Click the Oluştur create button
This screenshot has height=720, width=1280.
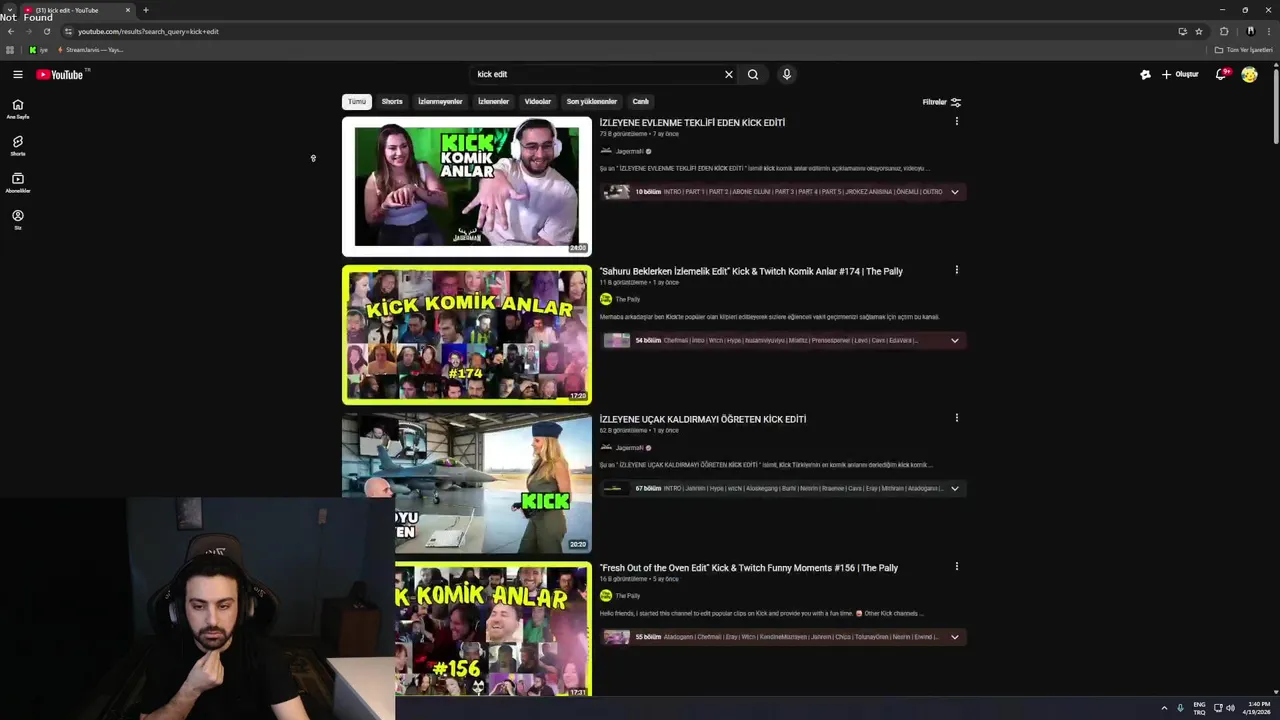pos(1180,74)
